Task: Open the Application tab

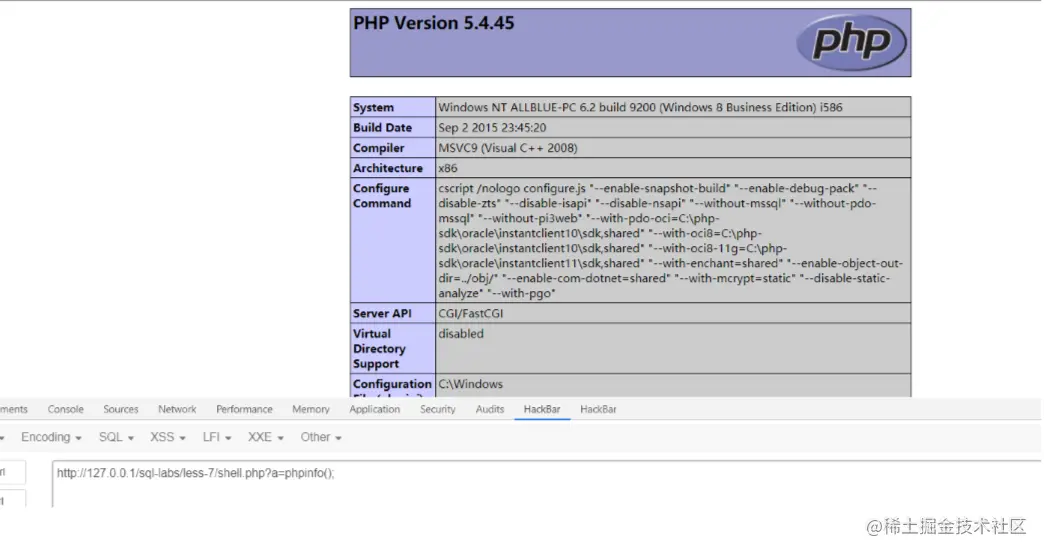Action: click(375, 410)
